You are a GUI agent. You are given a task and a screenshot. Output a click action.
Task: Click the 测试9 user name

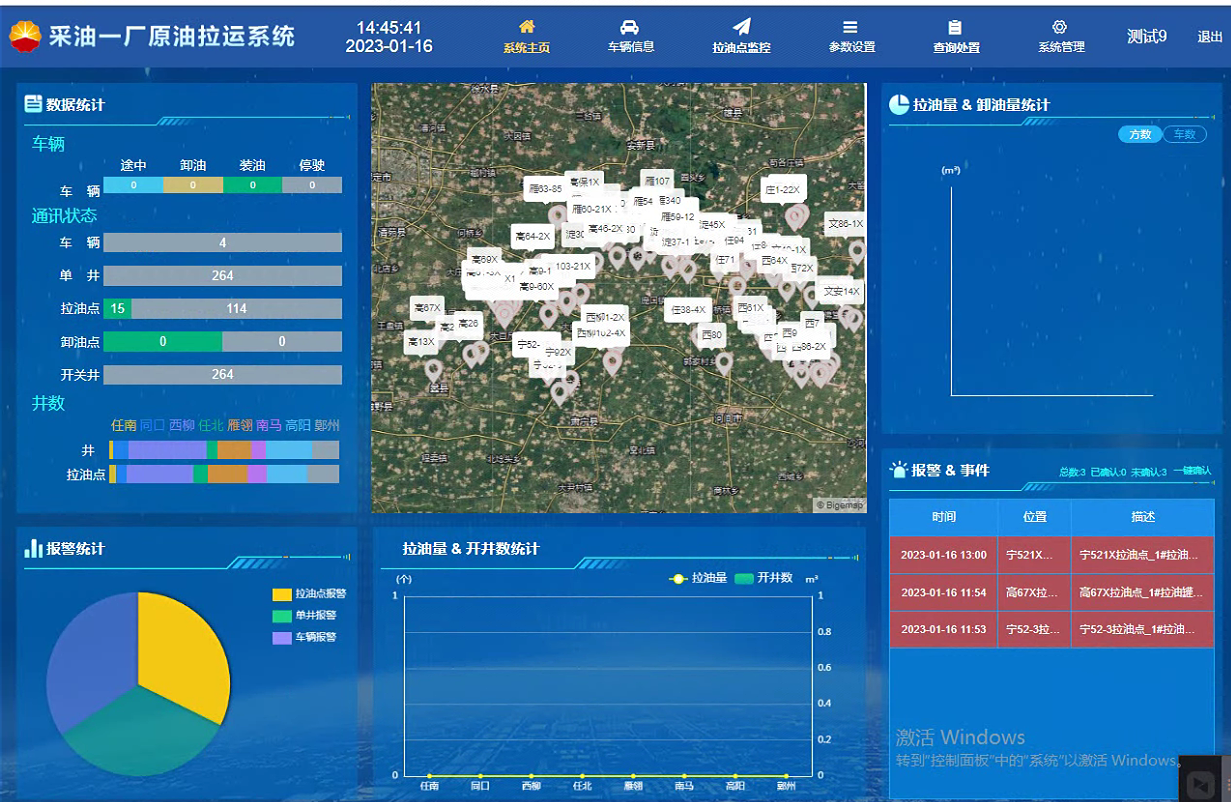(x=1147, y=37)
